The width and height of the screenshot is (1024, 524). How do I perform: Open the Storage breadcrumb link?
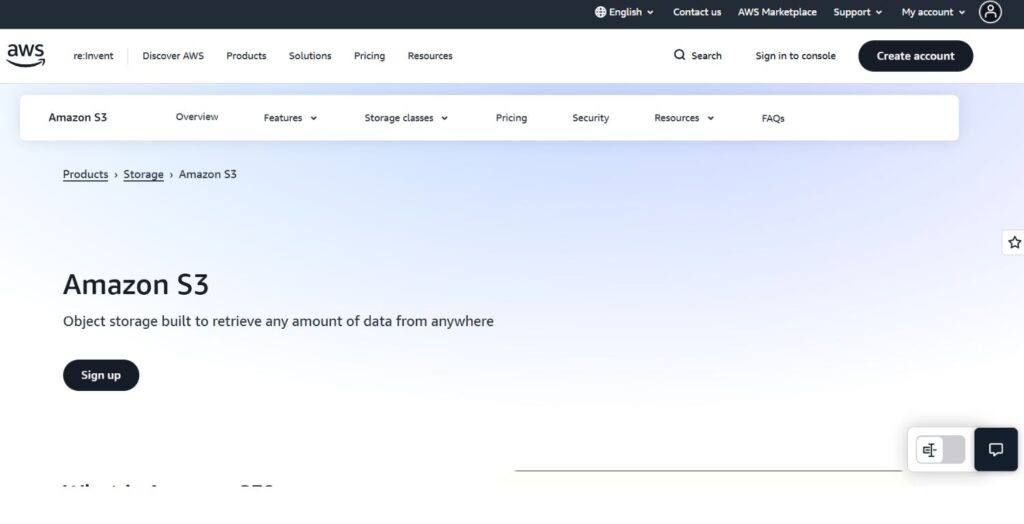(x=144, y=174)
